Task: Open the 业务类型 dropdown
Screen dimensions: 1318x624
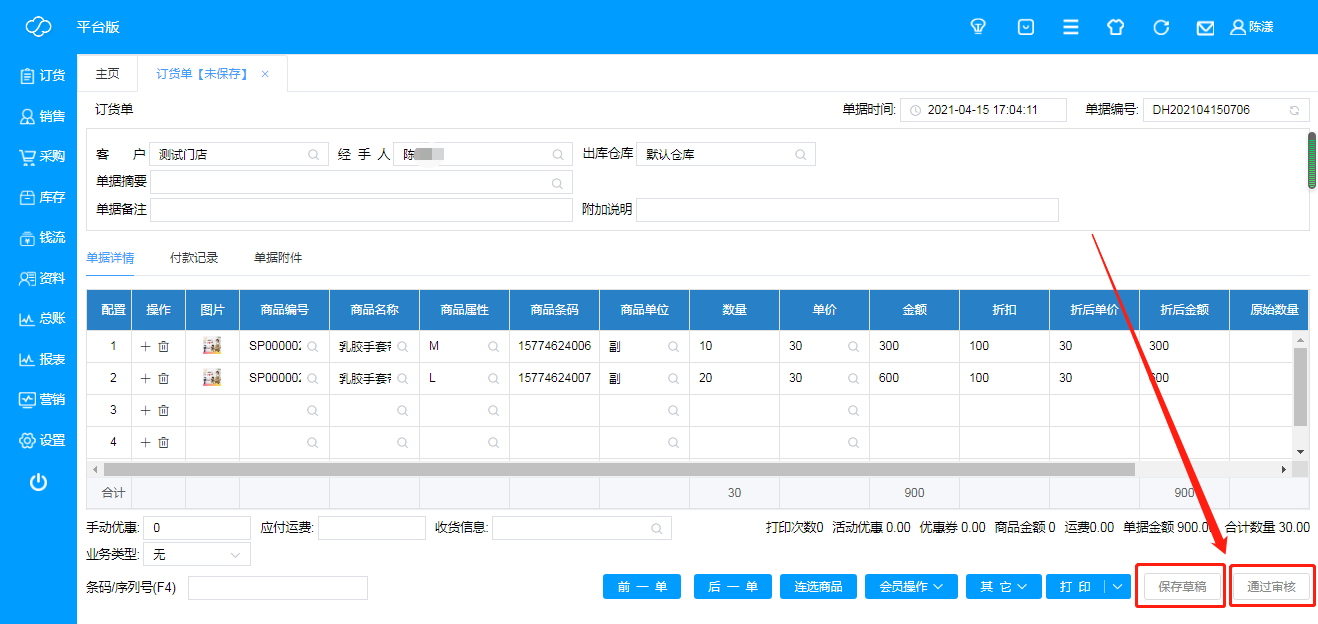Action: [197, 554]
